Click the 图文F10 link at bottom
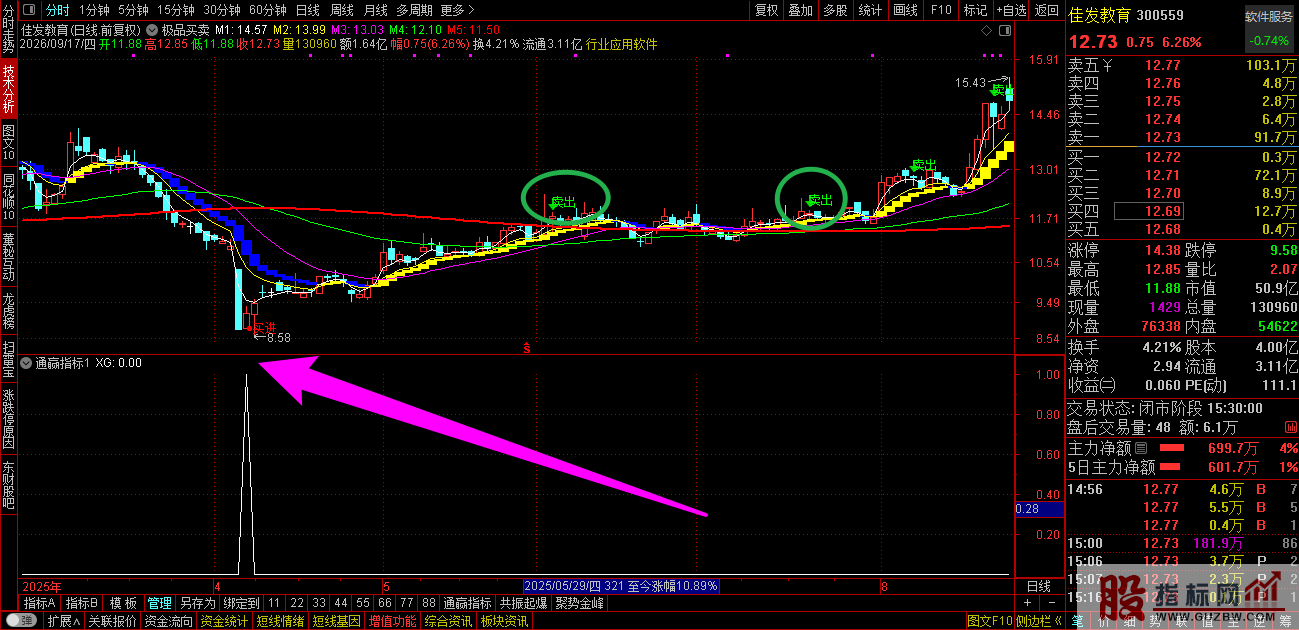 (989, 621)
